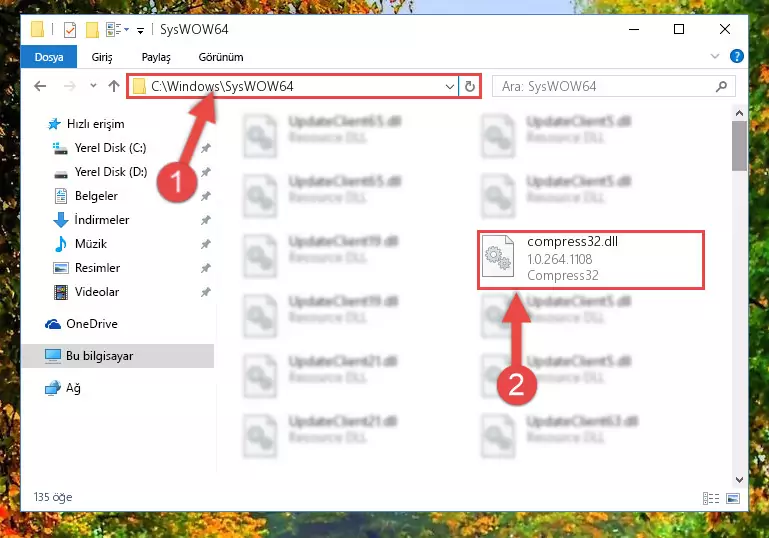The image size is (769, 538).
Task: Switch to large thumbnails view icon
Action: pyautogui.click(x=733, y=498)
